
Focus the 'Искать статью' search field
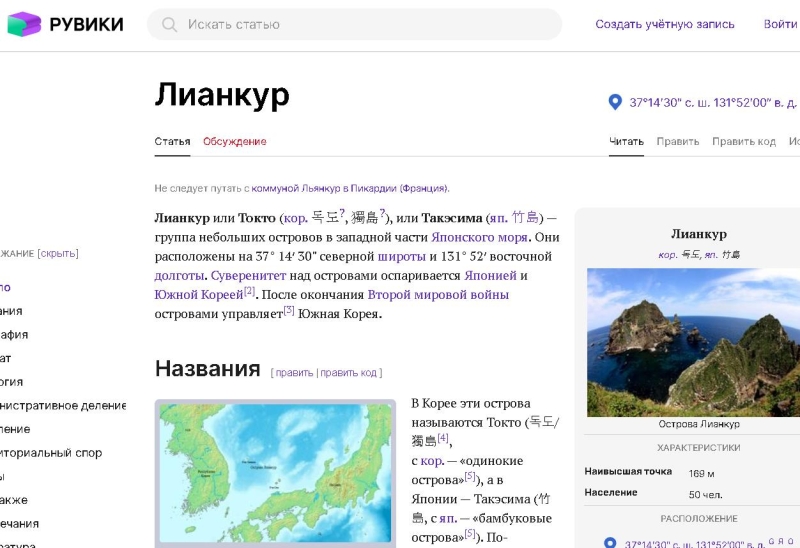tap(355, 24)
